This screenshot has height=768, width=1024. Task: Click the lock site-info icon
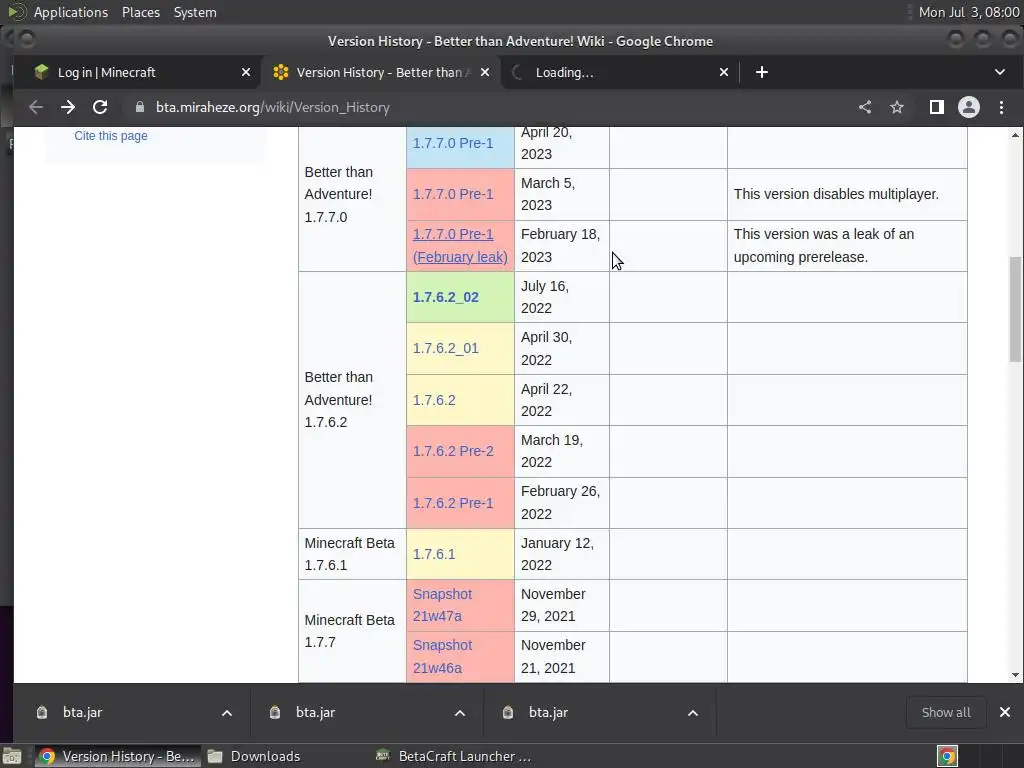tap(139, 107)
